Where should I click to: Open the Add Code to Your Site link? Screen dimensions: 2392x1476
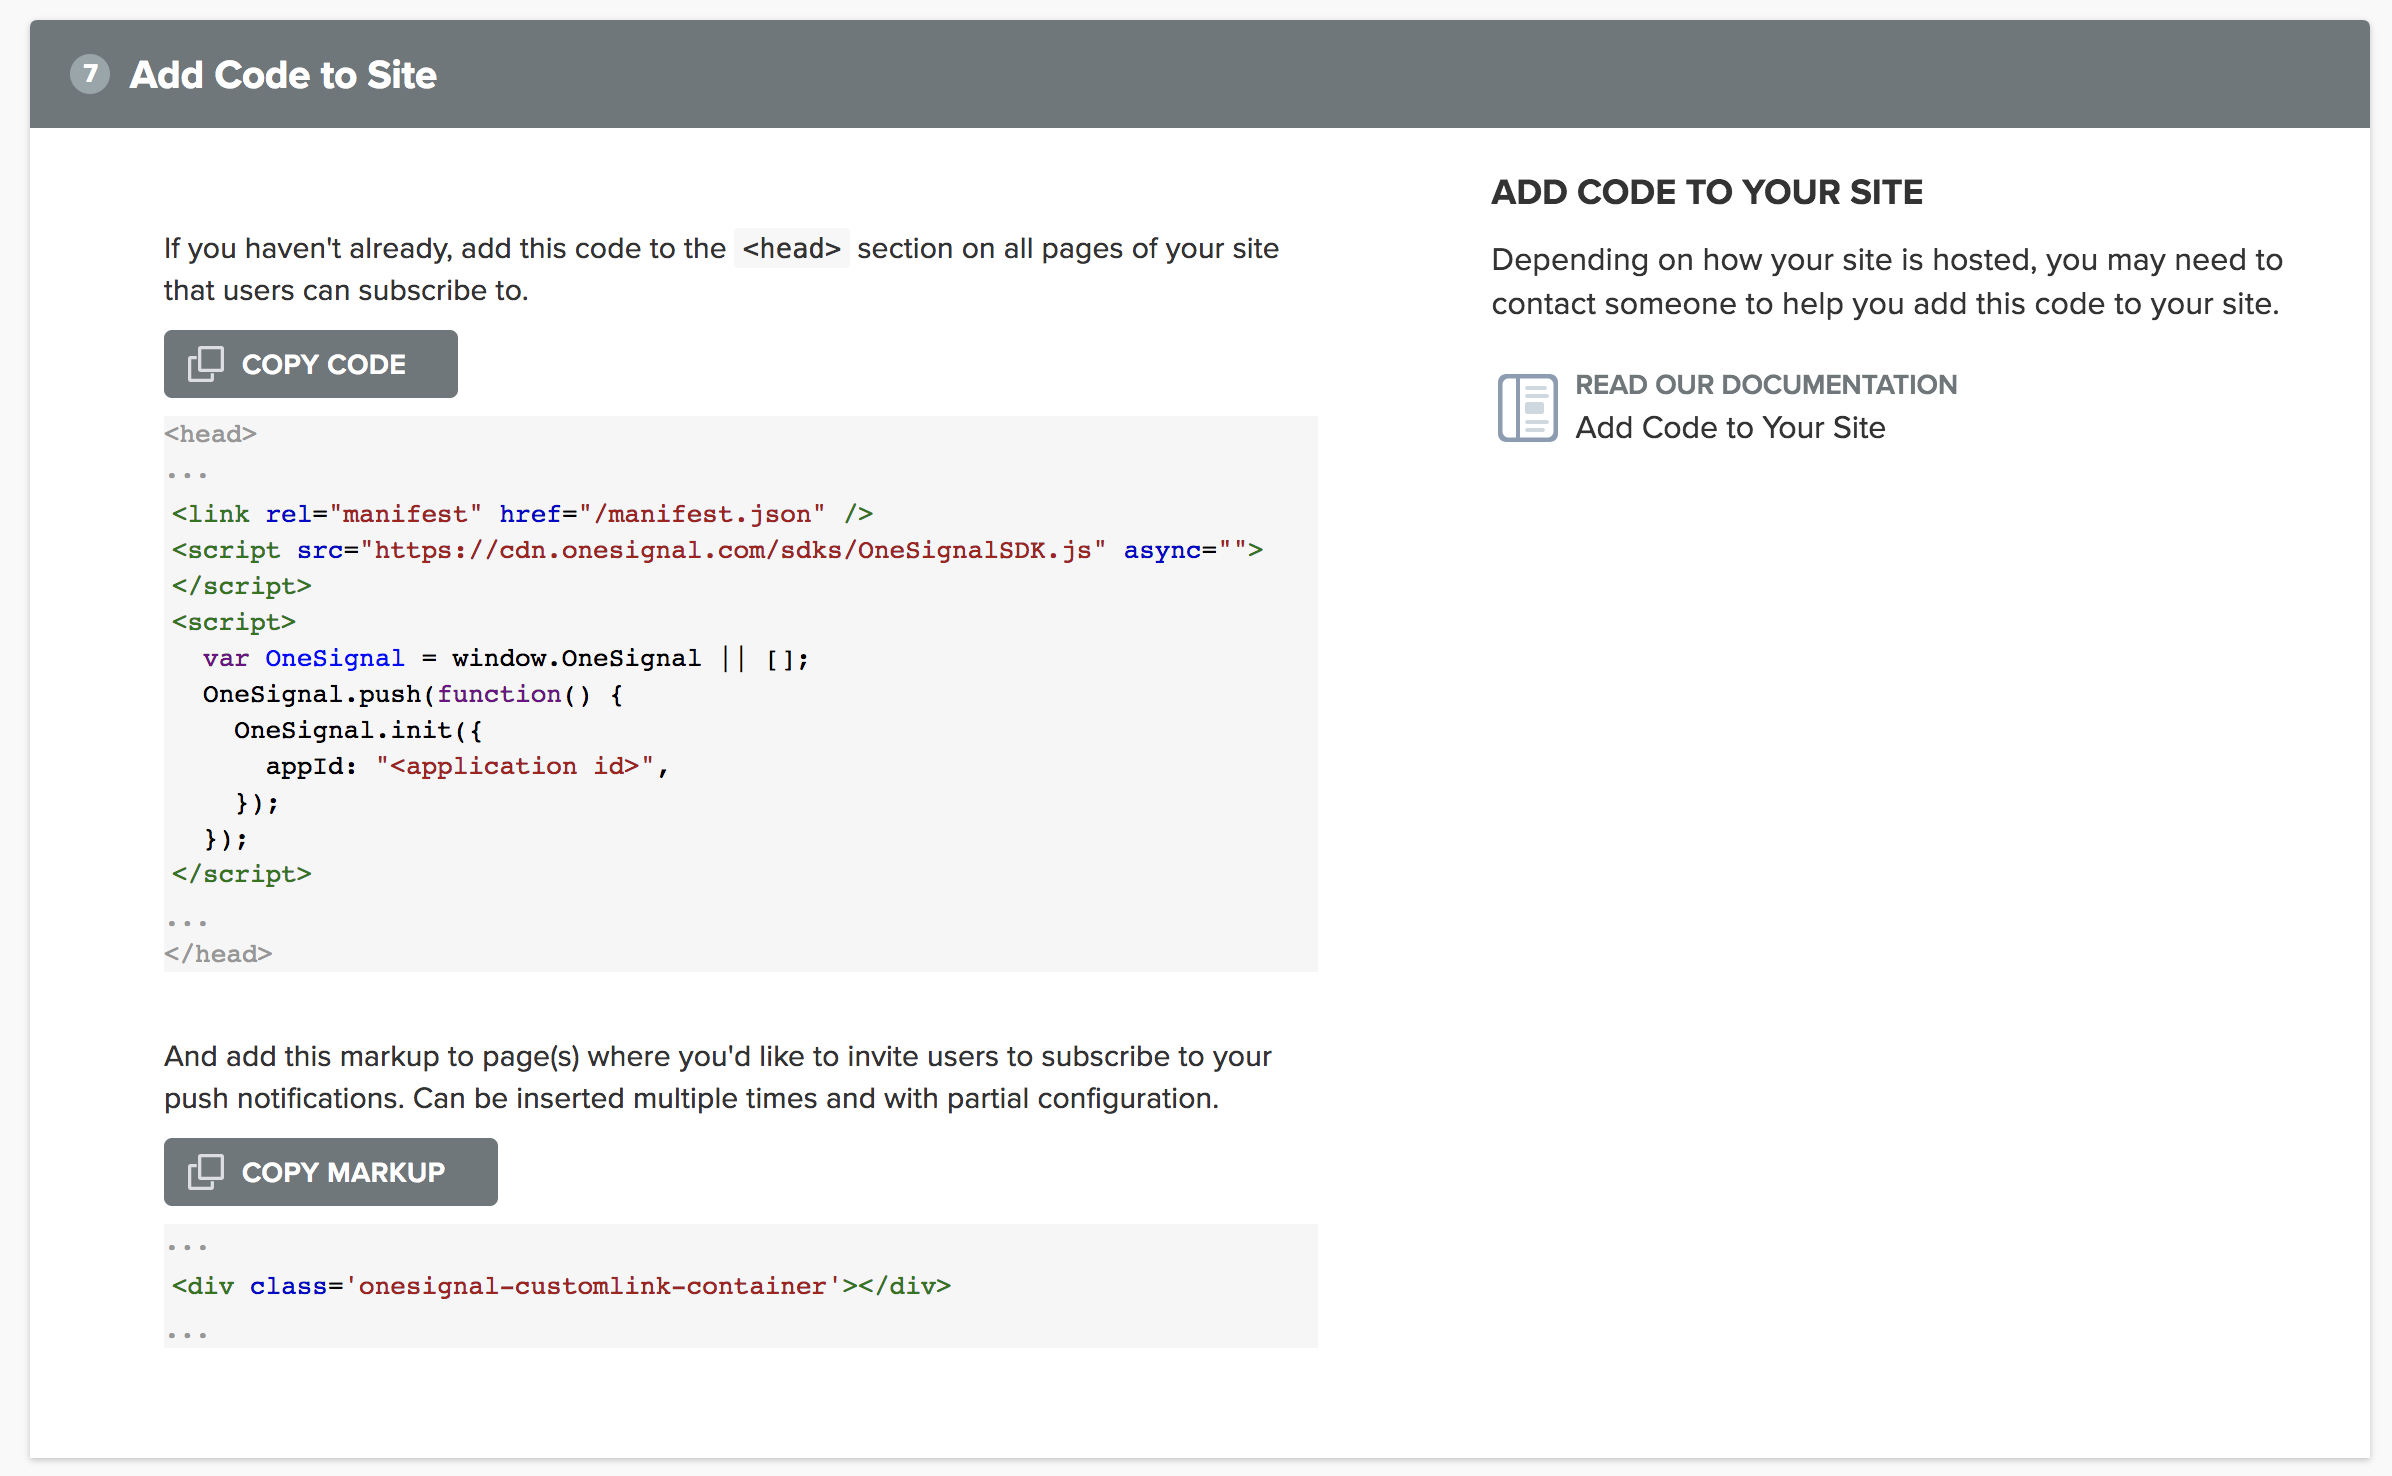pyautogui.click(x=1730, y=428)
